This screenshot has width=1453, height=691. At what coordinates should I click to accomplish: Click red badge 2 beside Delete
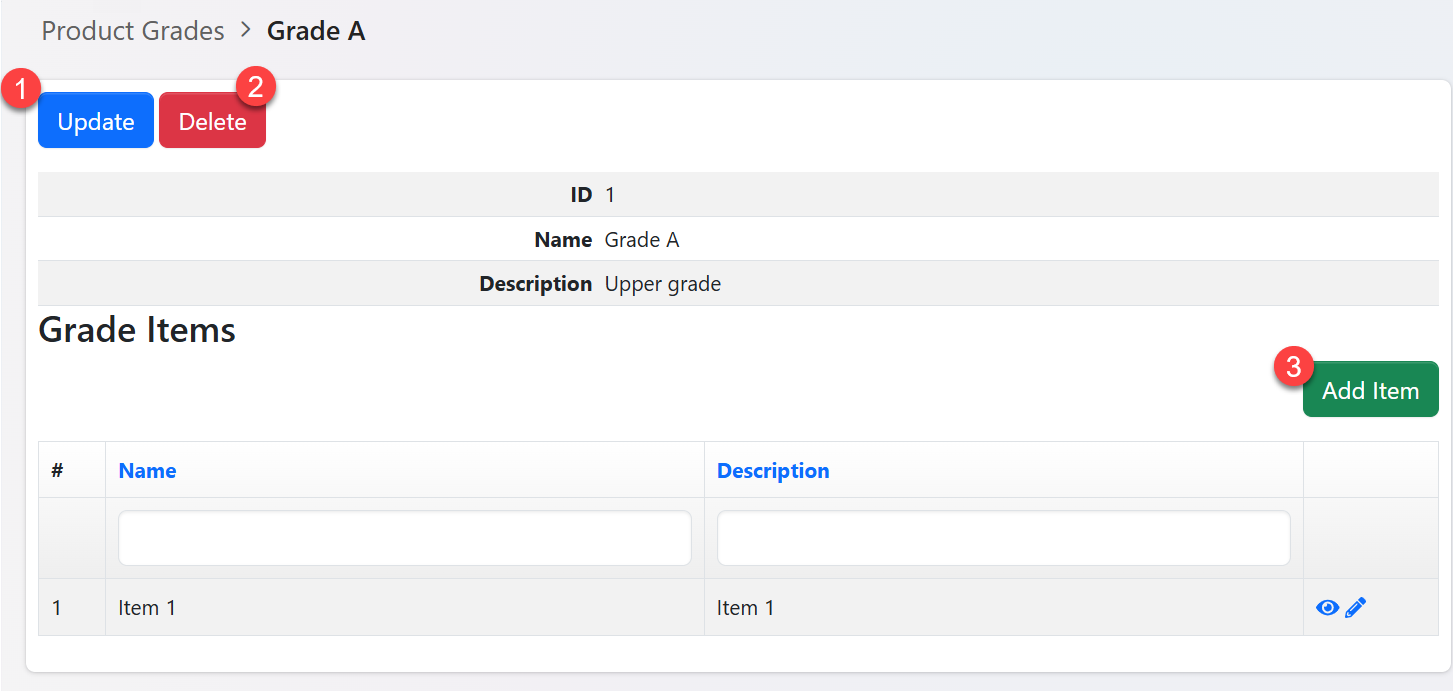(x=256, y=87)
